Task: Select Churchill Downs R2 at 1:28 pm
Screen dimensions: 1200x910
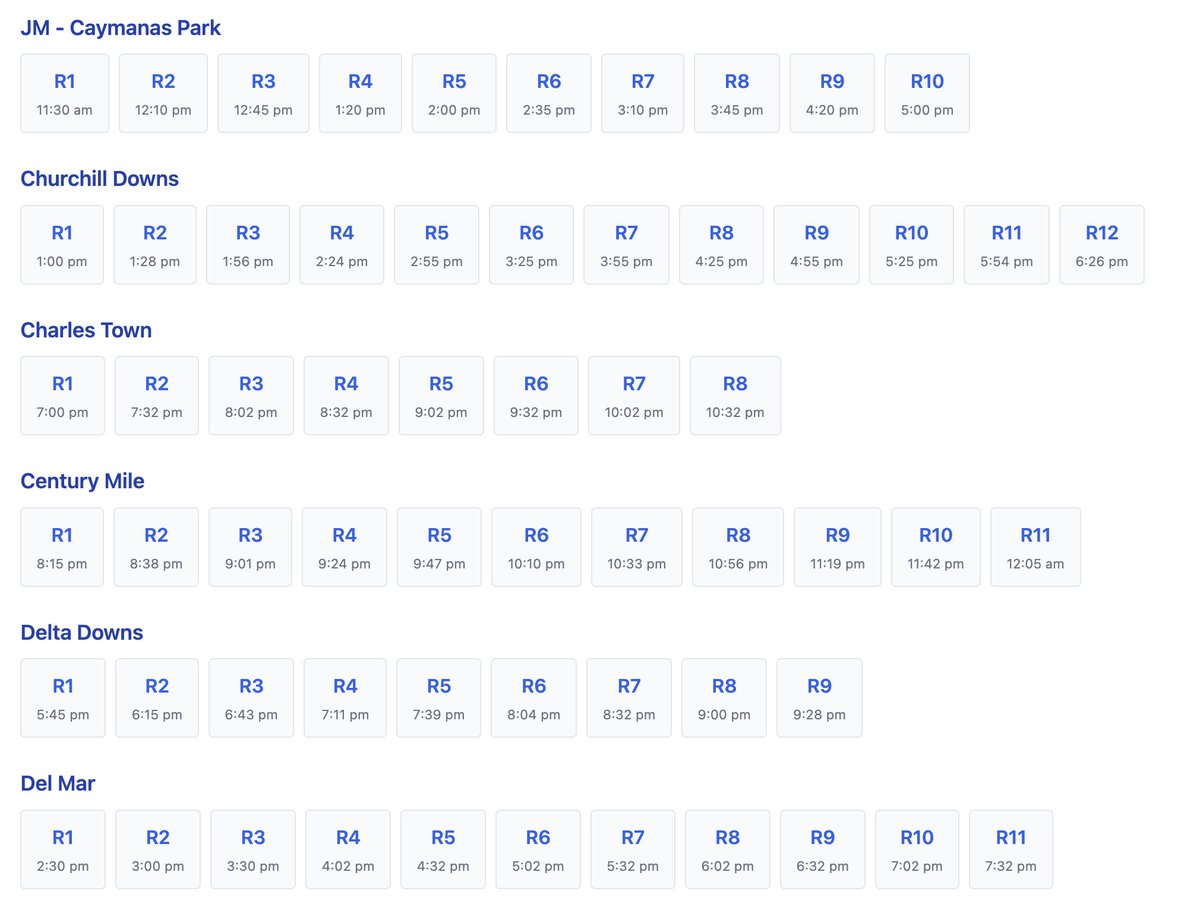Action: point(155,245)
